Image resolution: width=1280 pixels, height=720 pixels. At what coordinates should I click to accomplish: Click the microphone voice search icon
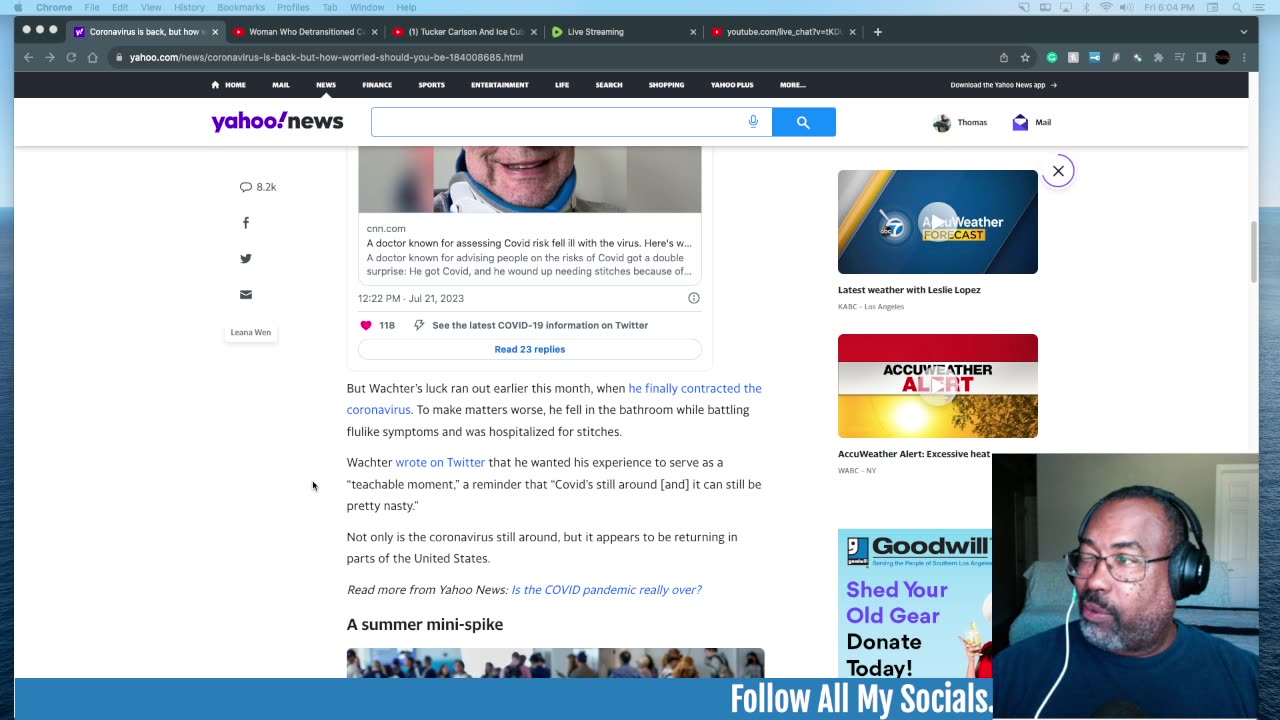753,122
